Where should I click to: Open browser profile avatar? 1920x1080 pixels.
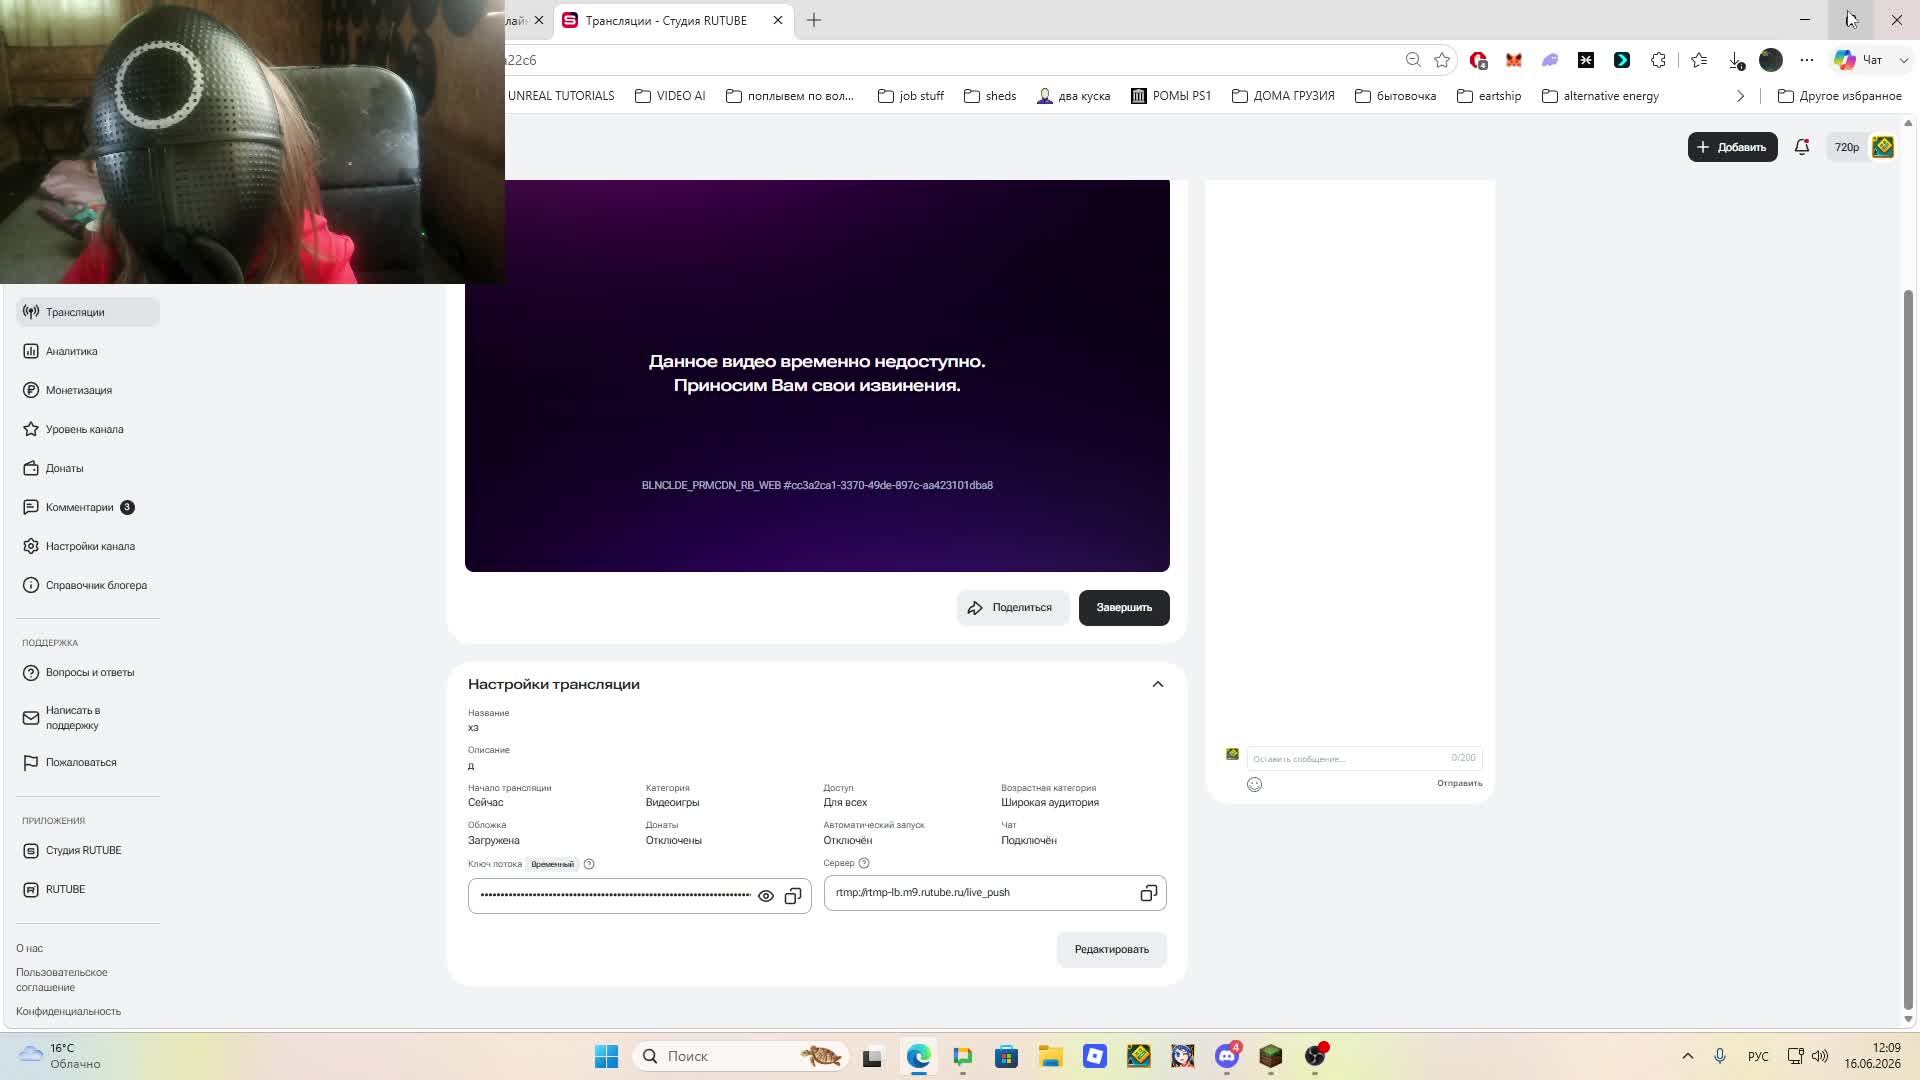click(x=1771, y=60)
